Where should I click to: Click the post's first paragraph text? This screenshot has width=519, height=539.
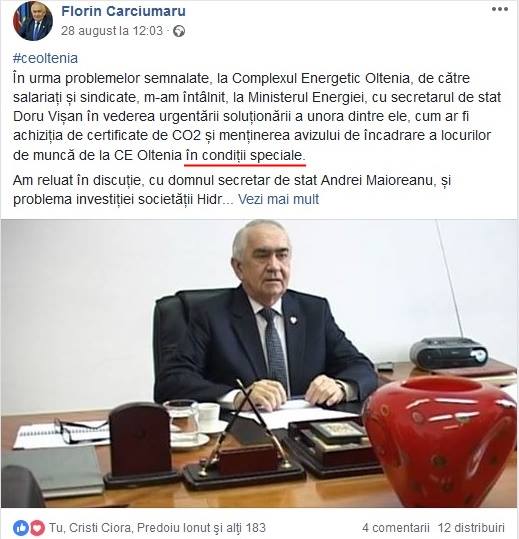(257, 117)
